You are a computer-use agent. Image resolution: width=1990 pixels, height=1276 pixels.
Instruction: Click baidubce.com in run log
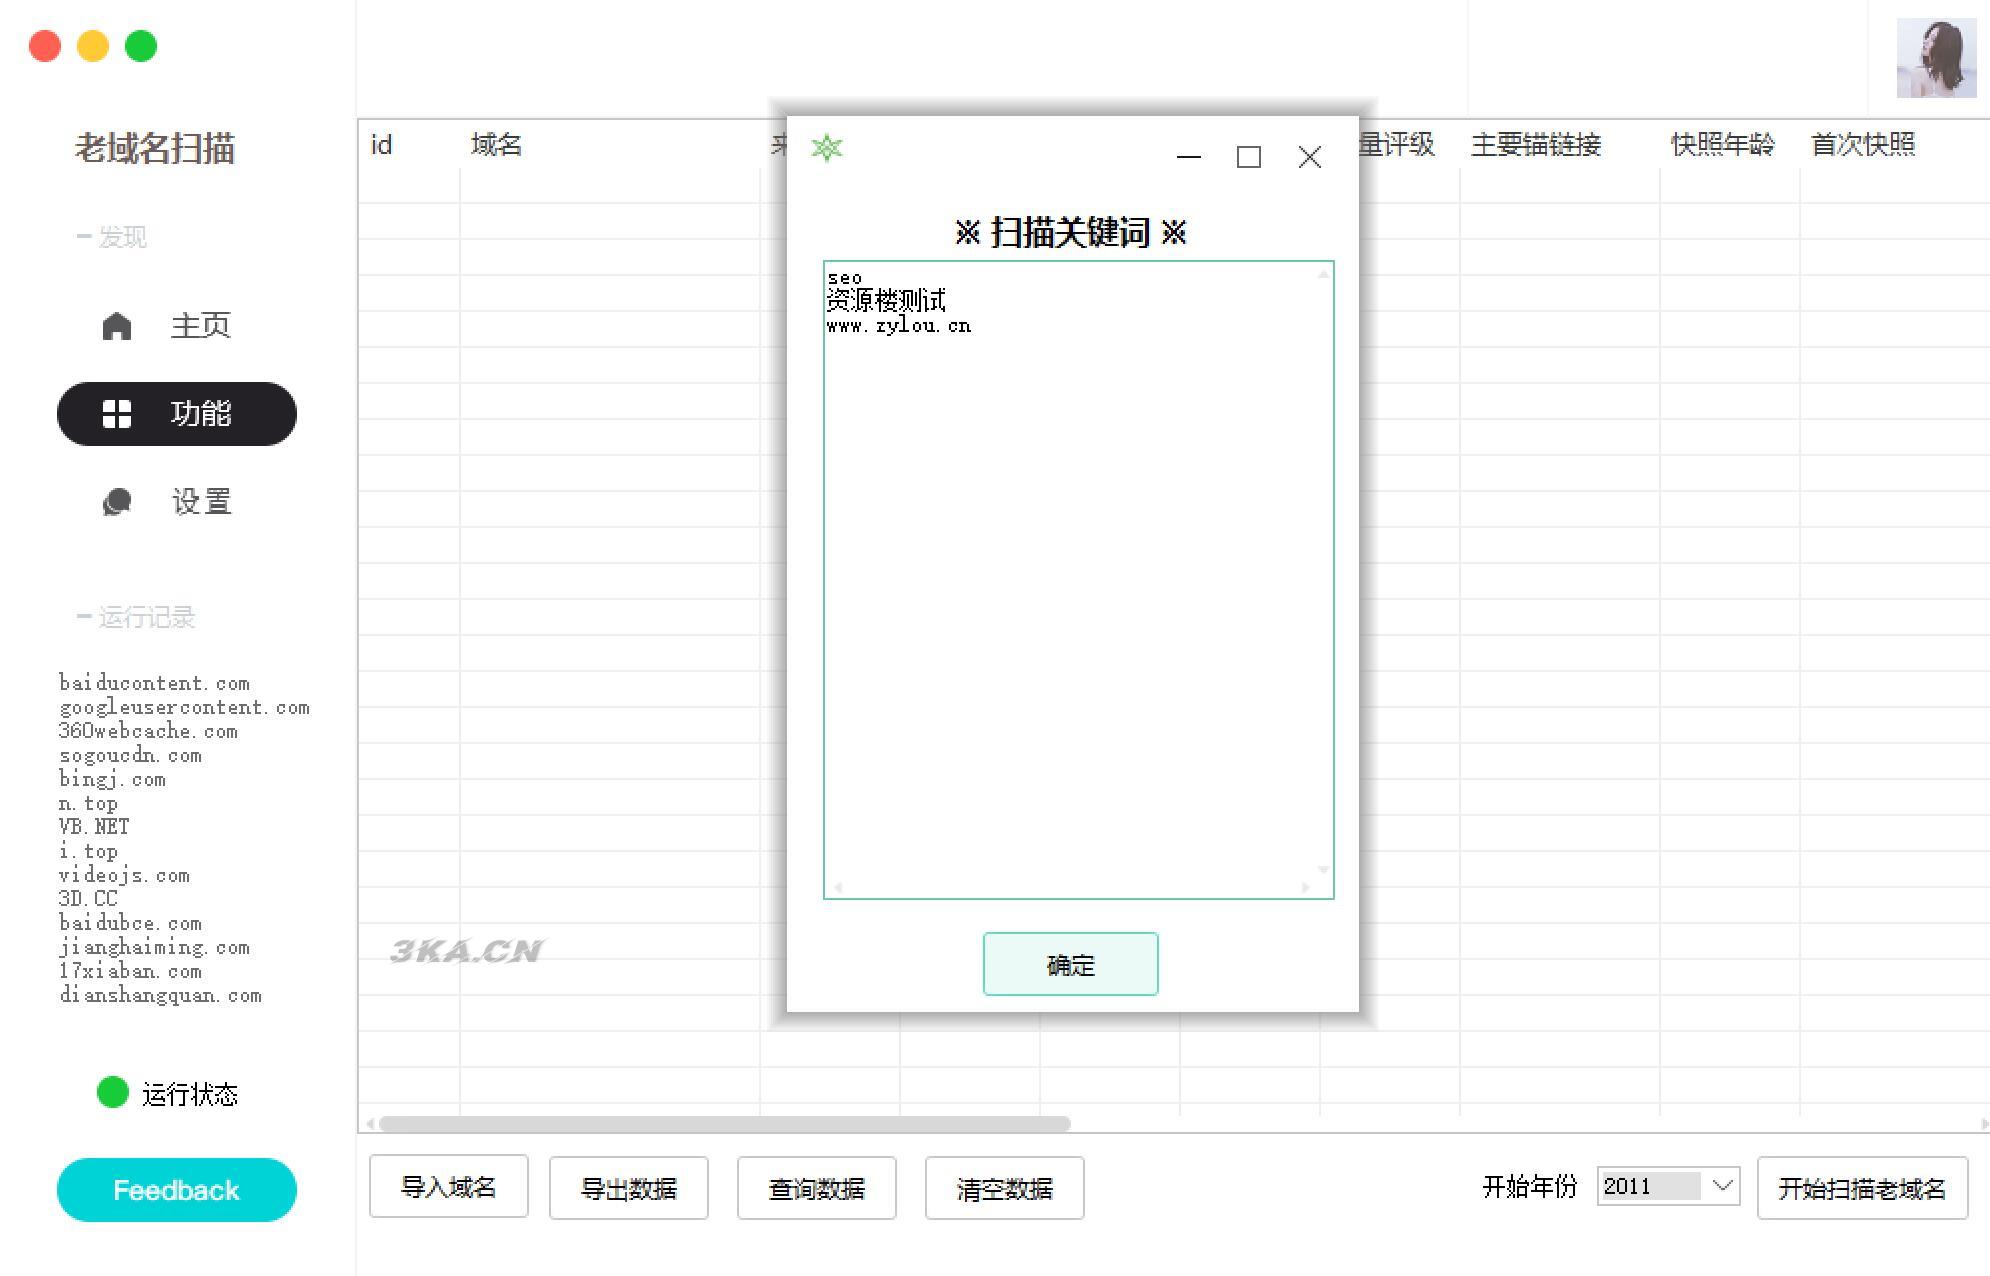[131, 923]
